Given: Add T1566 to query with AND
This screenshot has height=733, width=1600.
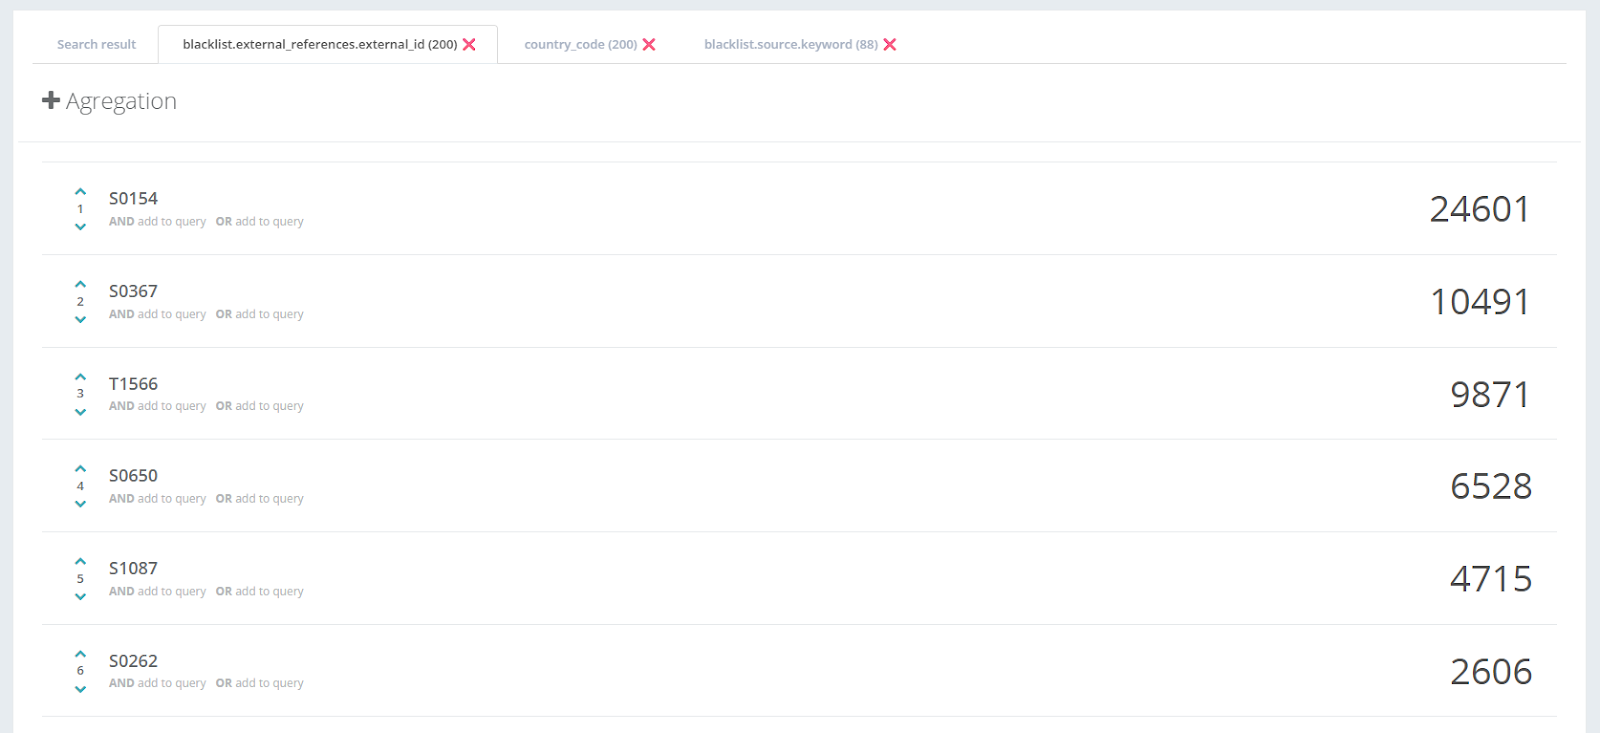Looking at the screenshot, I should click(157, 406).
